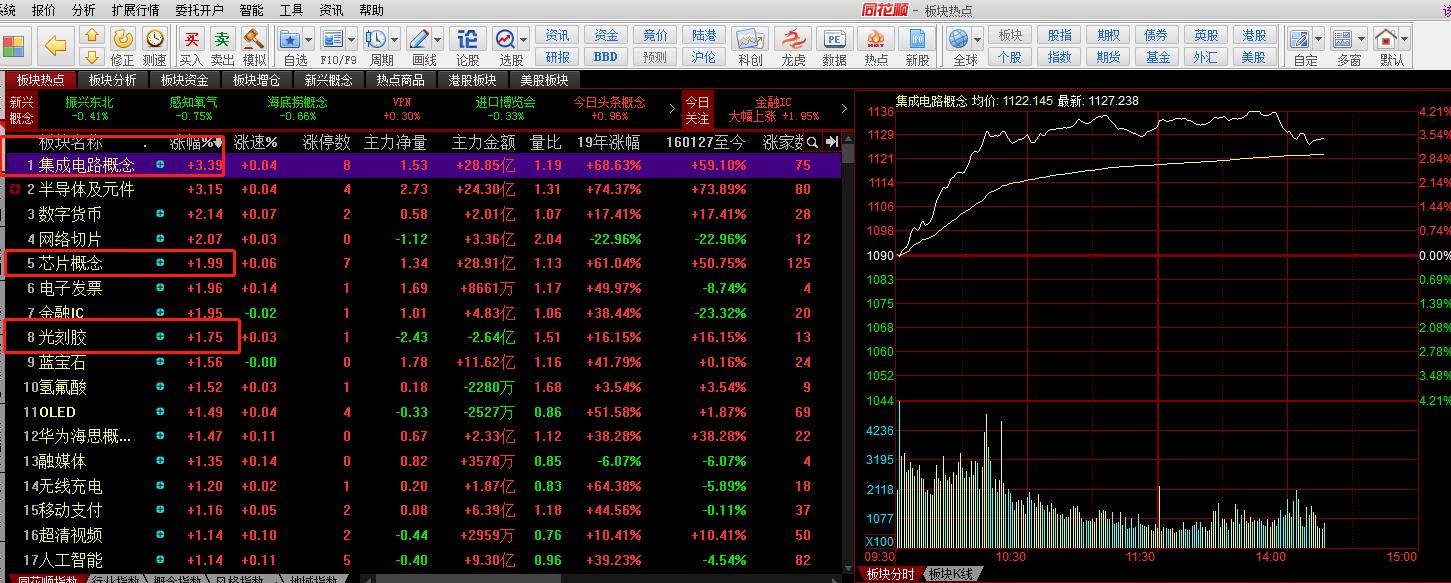1451x583 pixels.
Task: Click the 资讯 button
Action: 557,35
